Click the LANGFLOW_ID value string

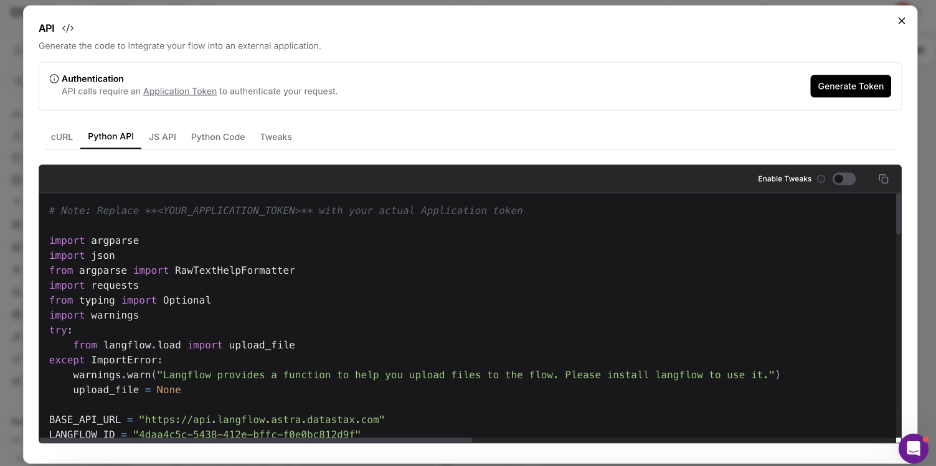[x=247, y=434]
